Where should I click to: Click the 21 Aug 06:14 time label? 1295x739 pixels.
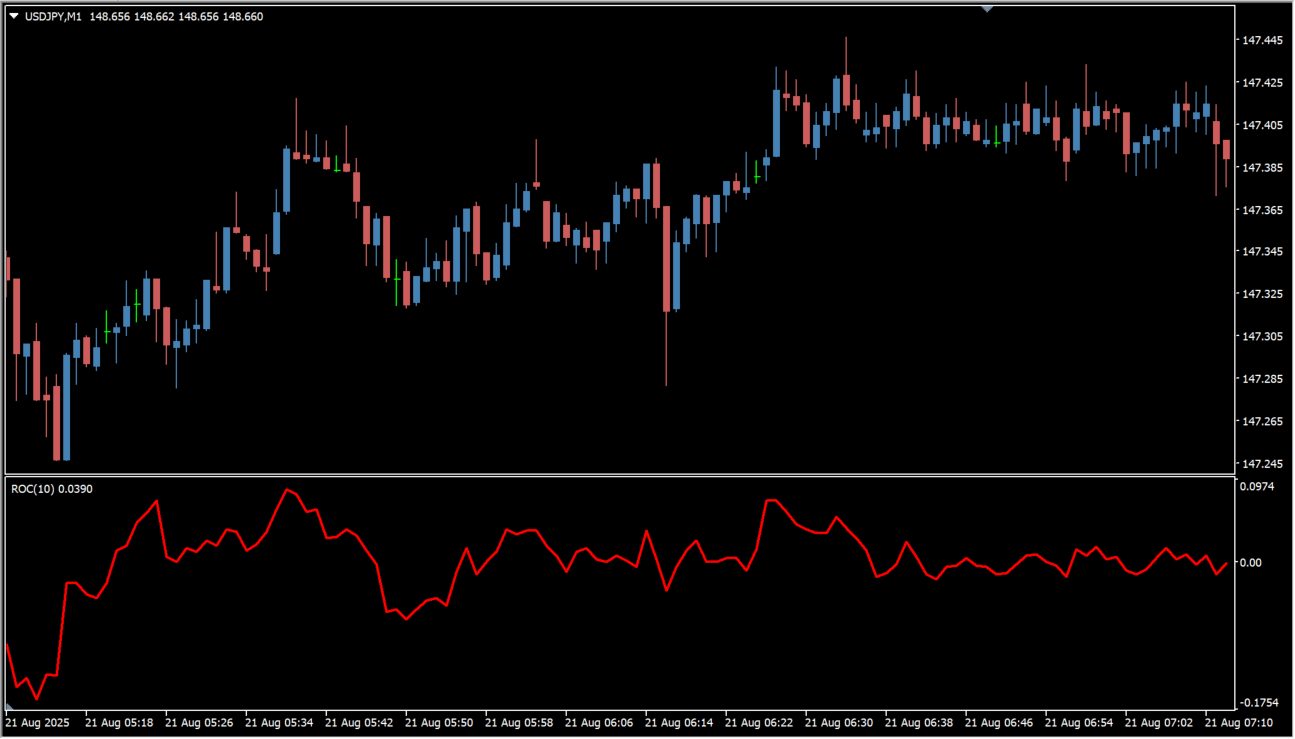tap(679, 722)
